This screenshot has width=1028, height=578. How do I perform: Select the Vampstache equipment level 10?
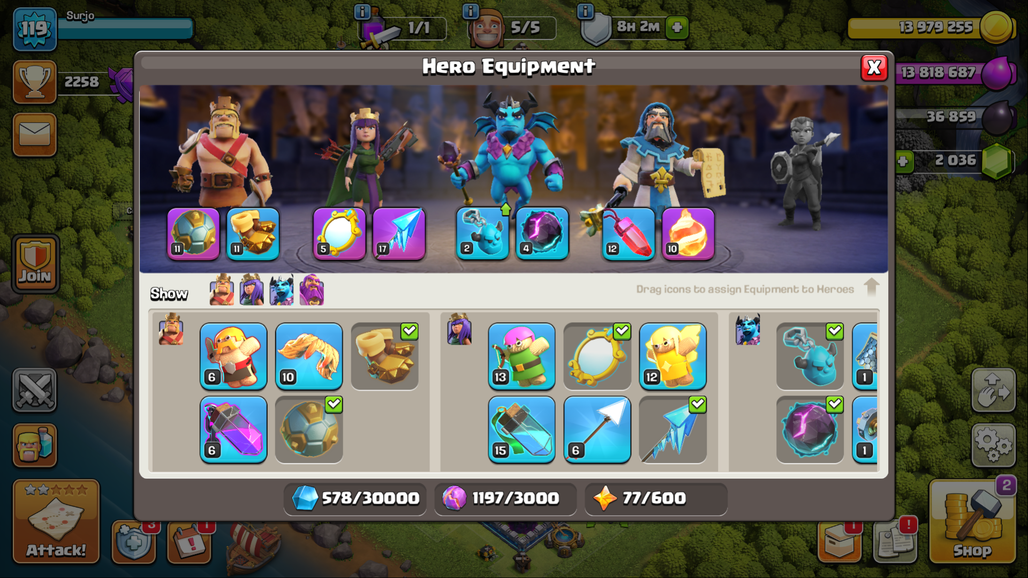click(309, 356)
